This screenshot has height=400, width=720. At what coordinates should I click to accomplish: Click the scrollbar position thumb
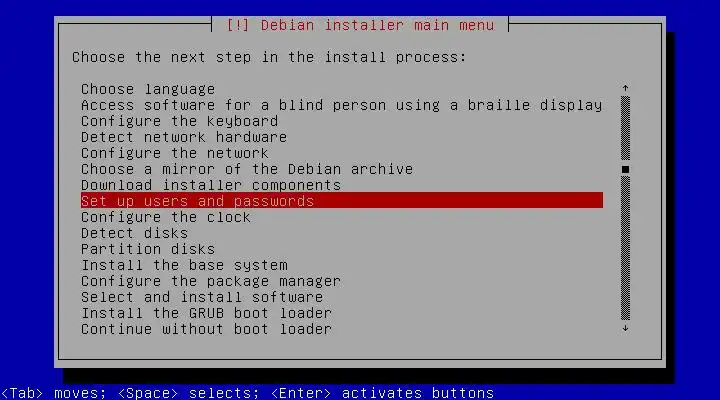click(625, 169)
